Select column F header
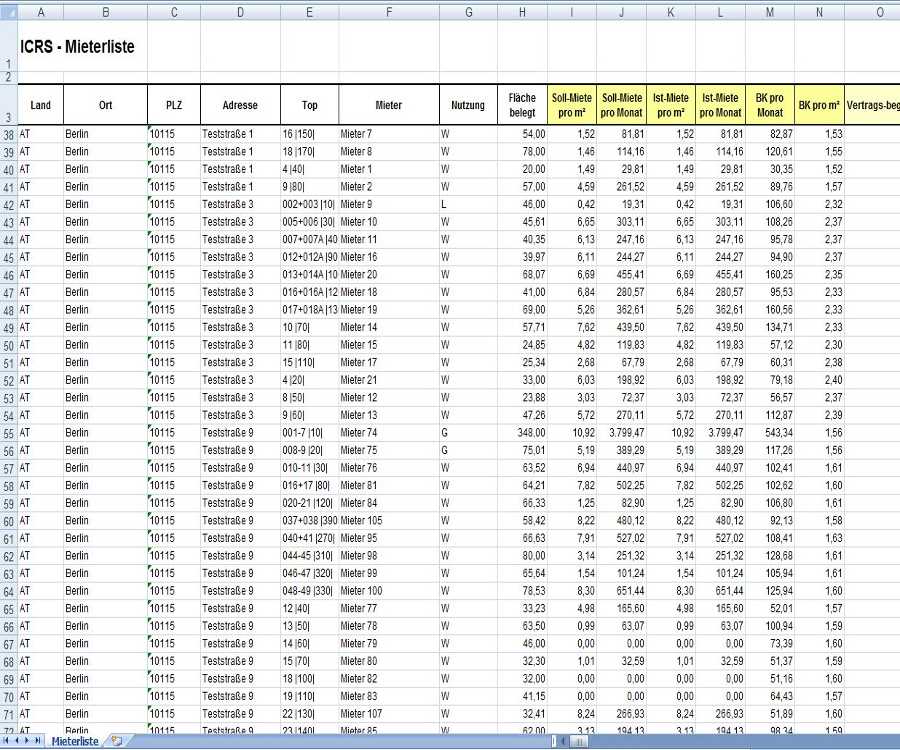 point(389,12)
